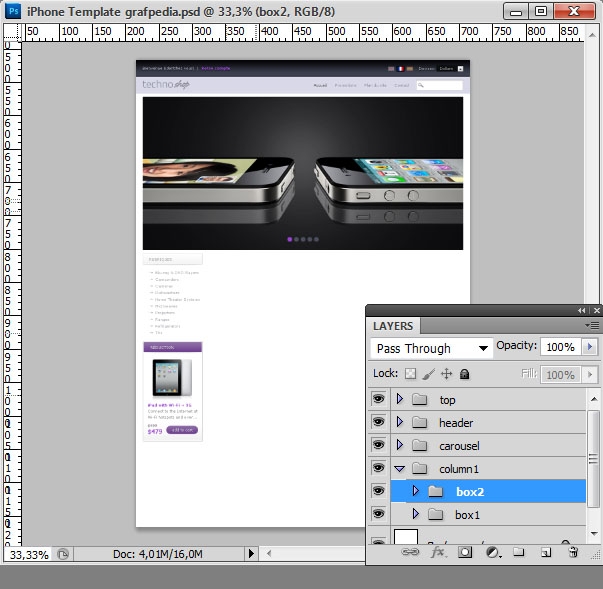
Task: Expand the header layer group
Action: pyautogui.click(x=400, y=422)
